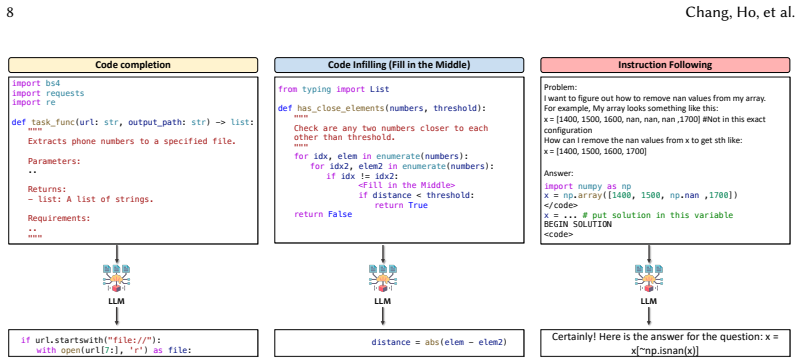801x363 pixels.
Task: Click the LLM icon under Instruction Following
Action: [649, 278]
